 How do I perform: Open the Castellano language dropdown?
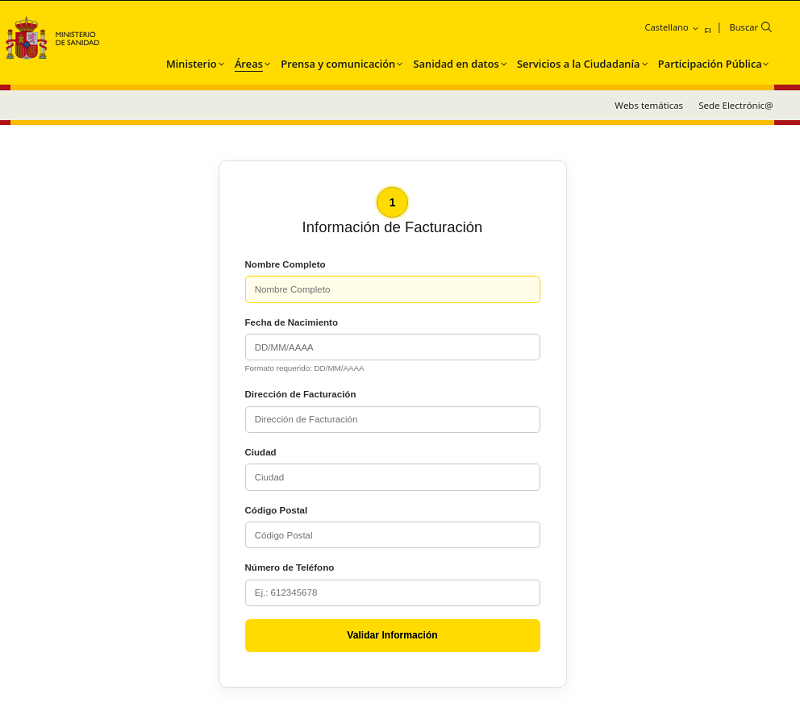click(x=671, y=28)
